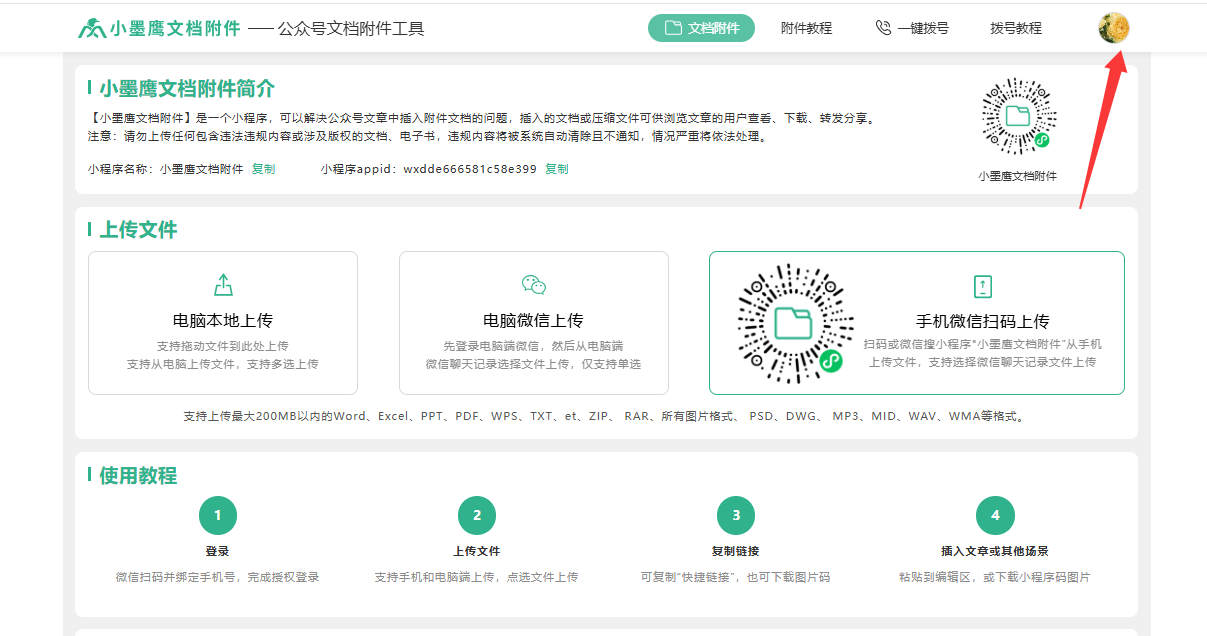1207x636 pixels.
Task: Open the 附件教程 menu item
Action: click(x=806, y=28)
